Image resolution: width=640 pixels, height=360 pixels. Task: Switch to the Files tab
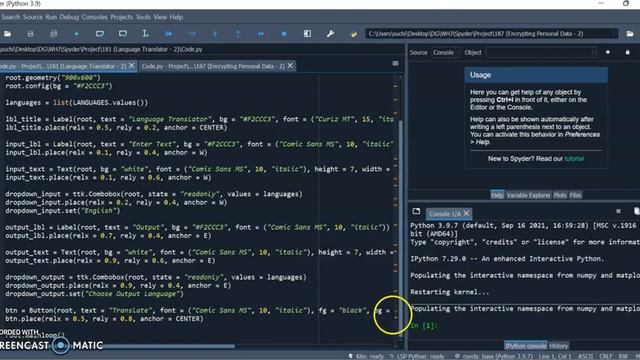pyautogui.click(x=575, y=195)
